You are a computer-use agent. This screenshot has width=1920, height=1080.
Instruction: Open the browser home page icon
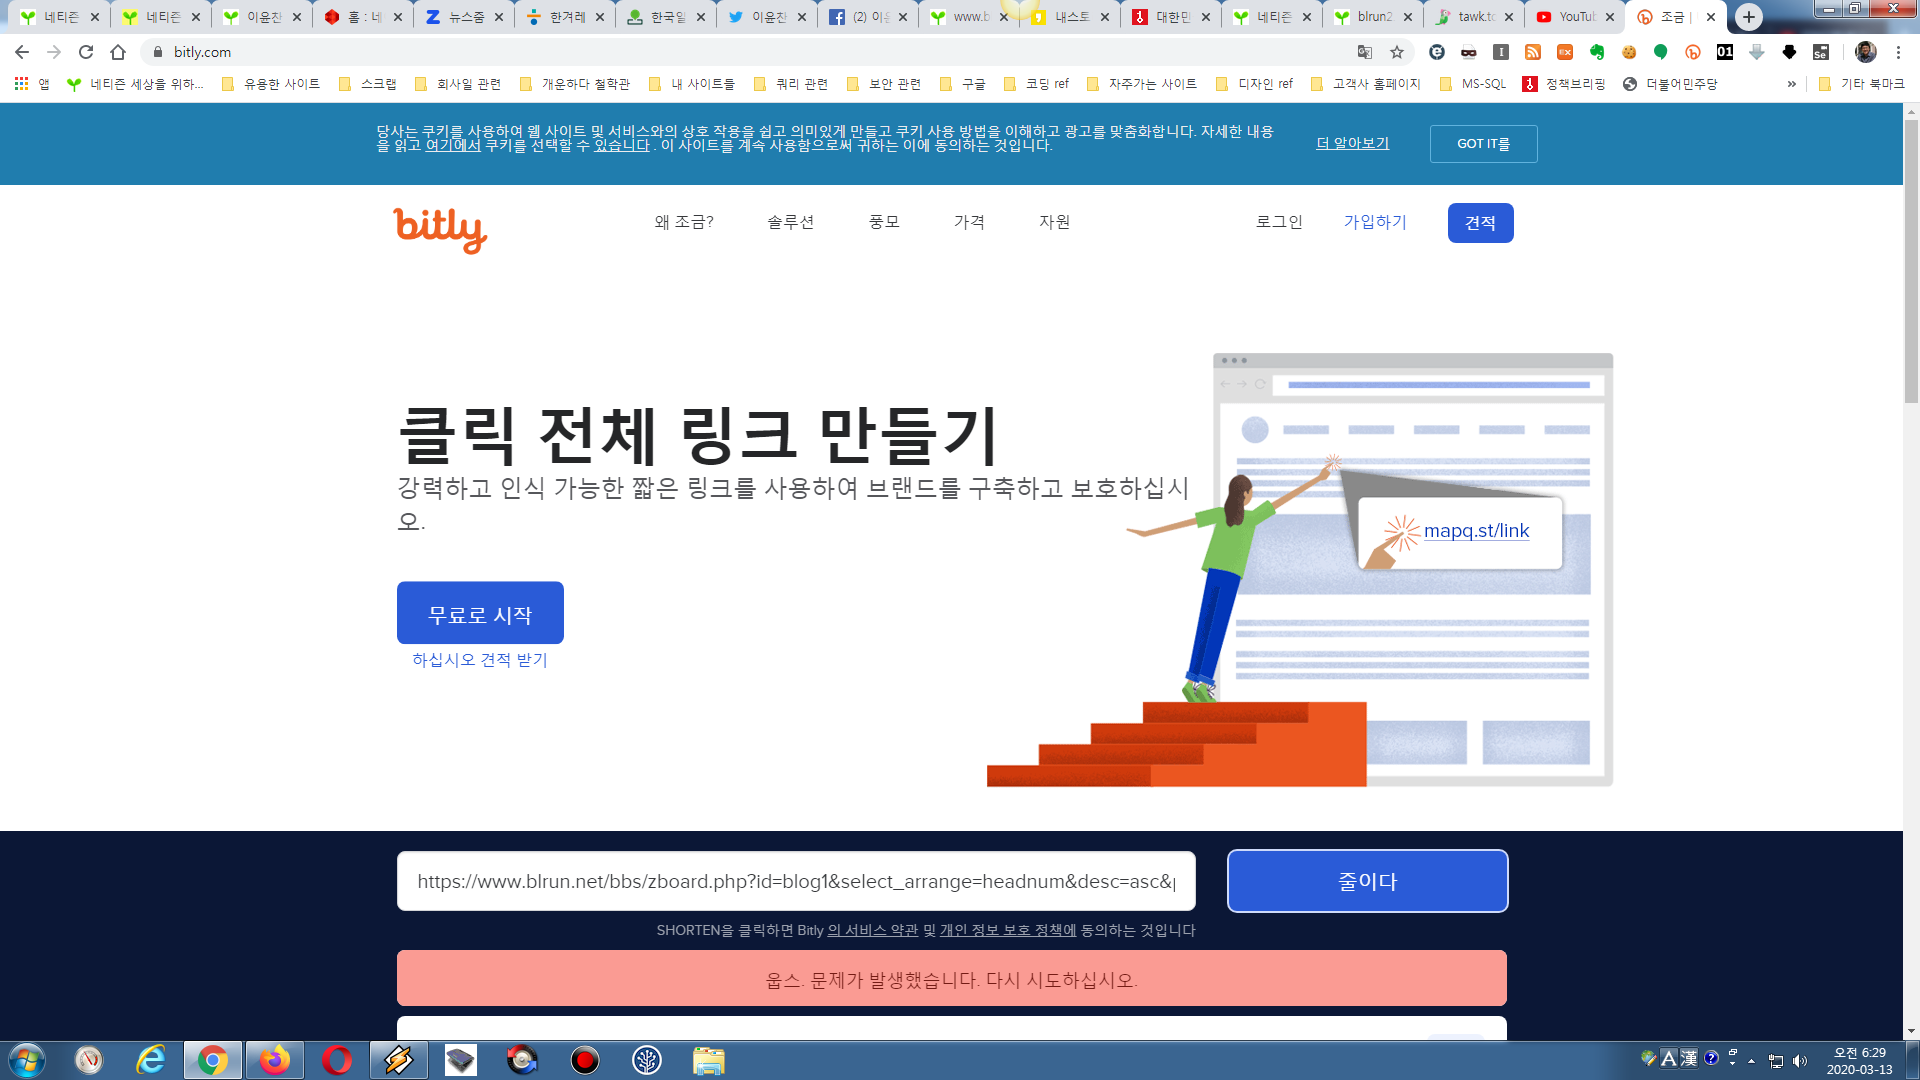[x=118, y=52]
